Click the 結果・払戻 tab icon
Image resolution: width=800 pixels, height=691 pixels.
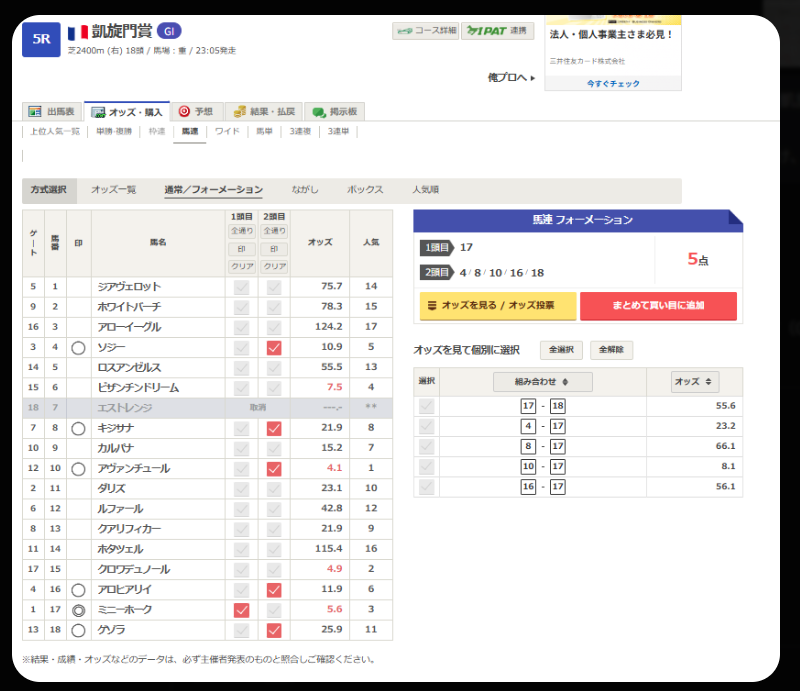point(240,112)
